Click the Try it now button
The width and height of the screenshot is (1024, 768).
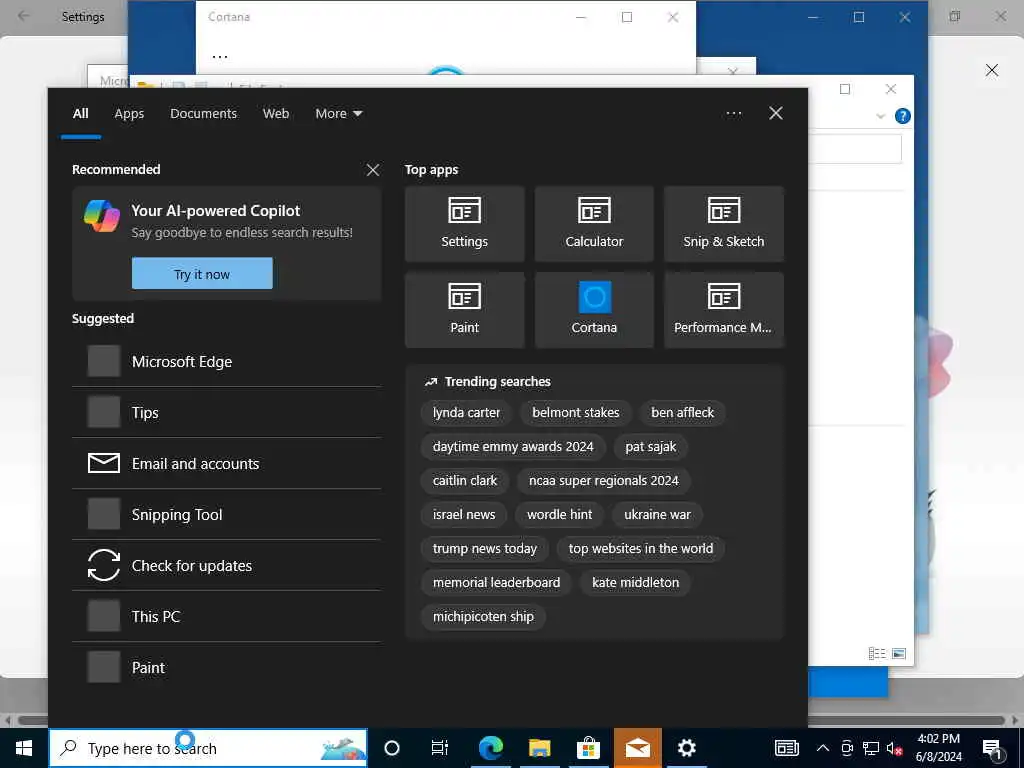(202, 274)
